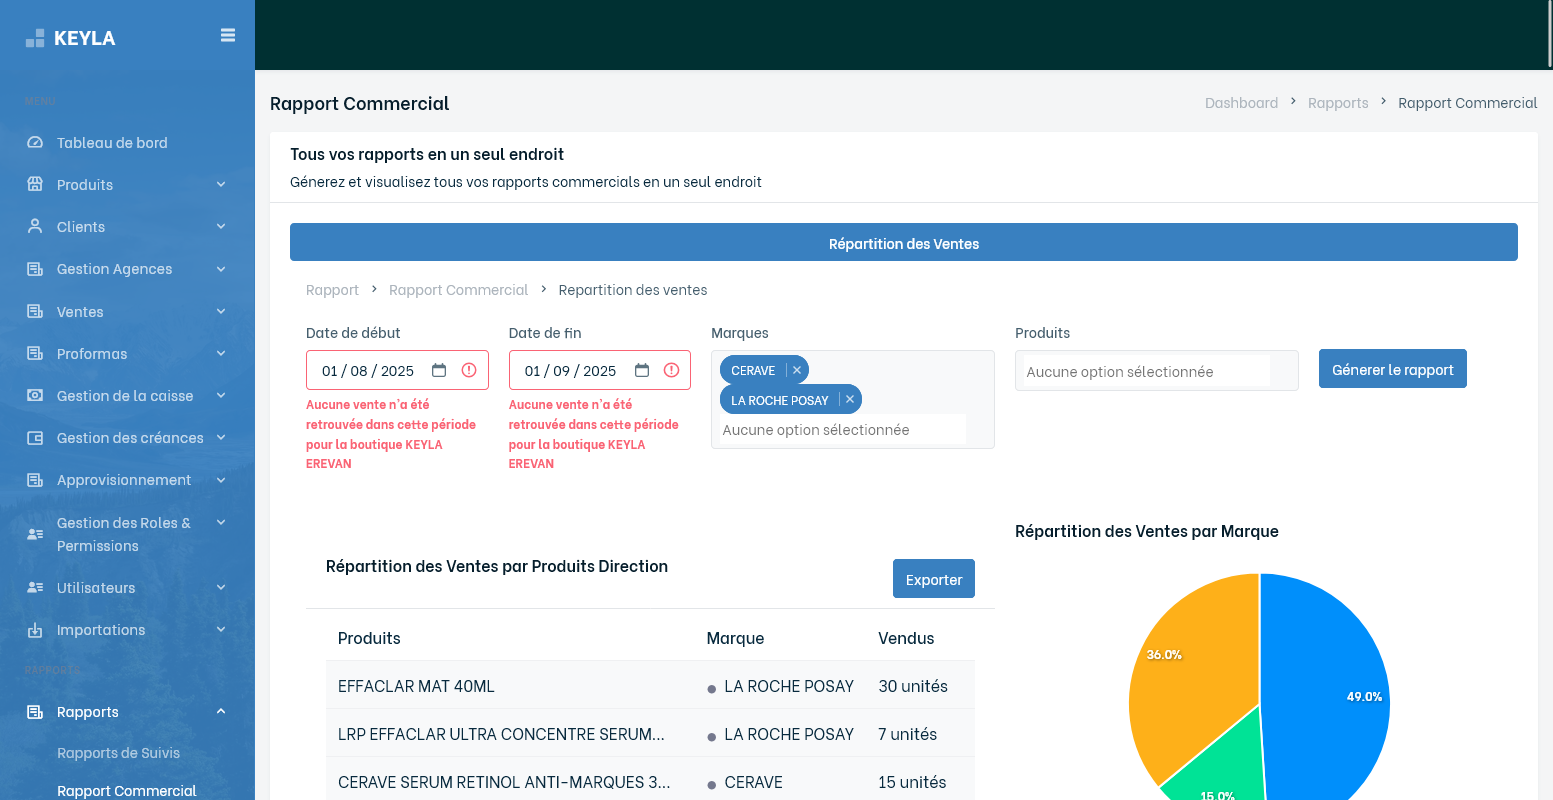Click LRP EFFACLAR ULTRA CONCENTRE SERUM row
Screen dimensions: 1553x800
pos(650,734)
